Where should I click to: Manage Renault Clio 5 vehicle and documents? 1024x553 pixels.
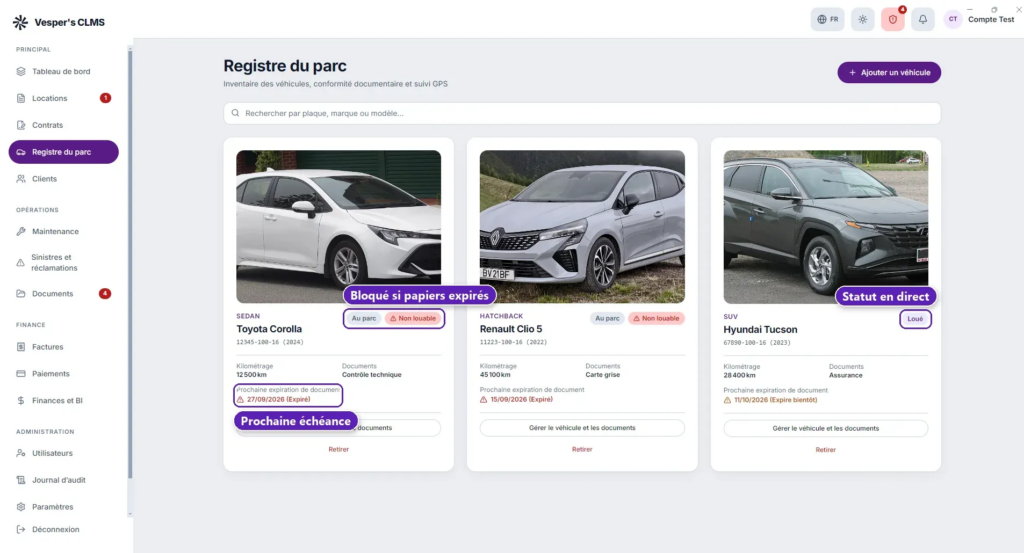tap(582, 428)
